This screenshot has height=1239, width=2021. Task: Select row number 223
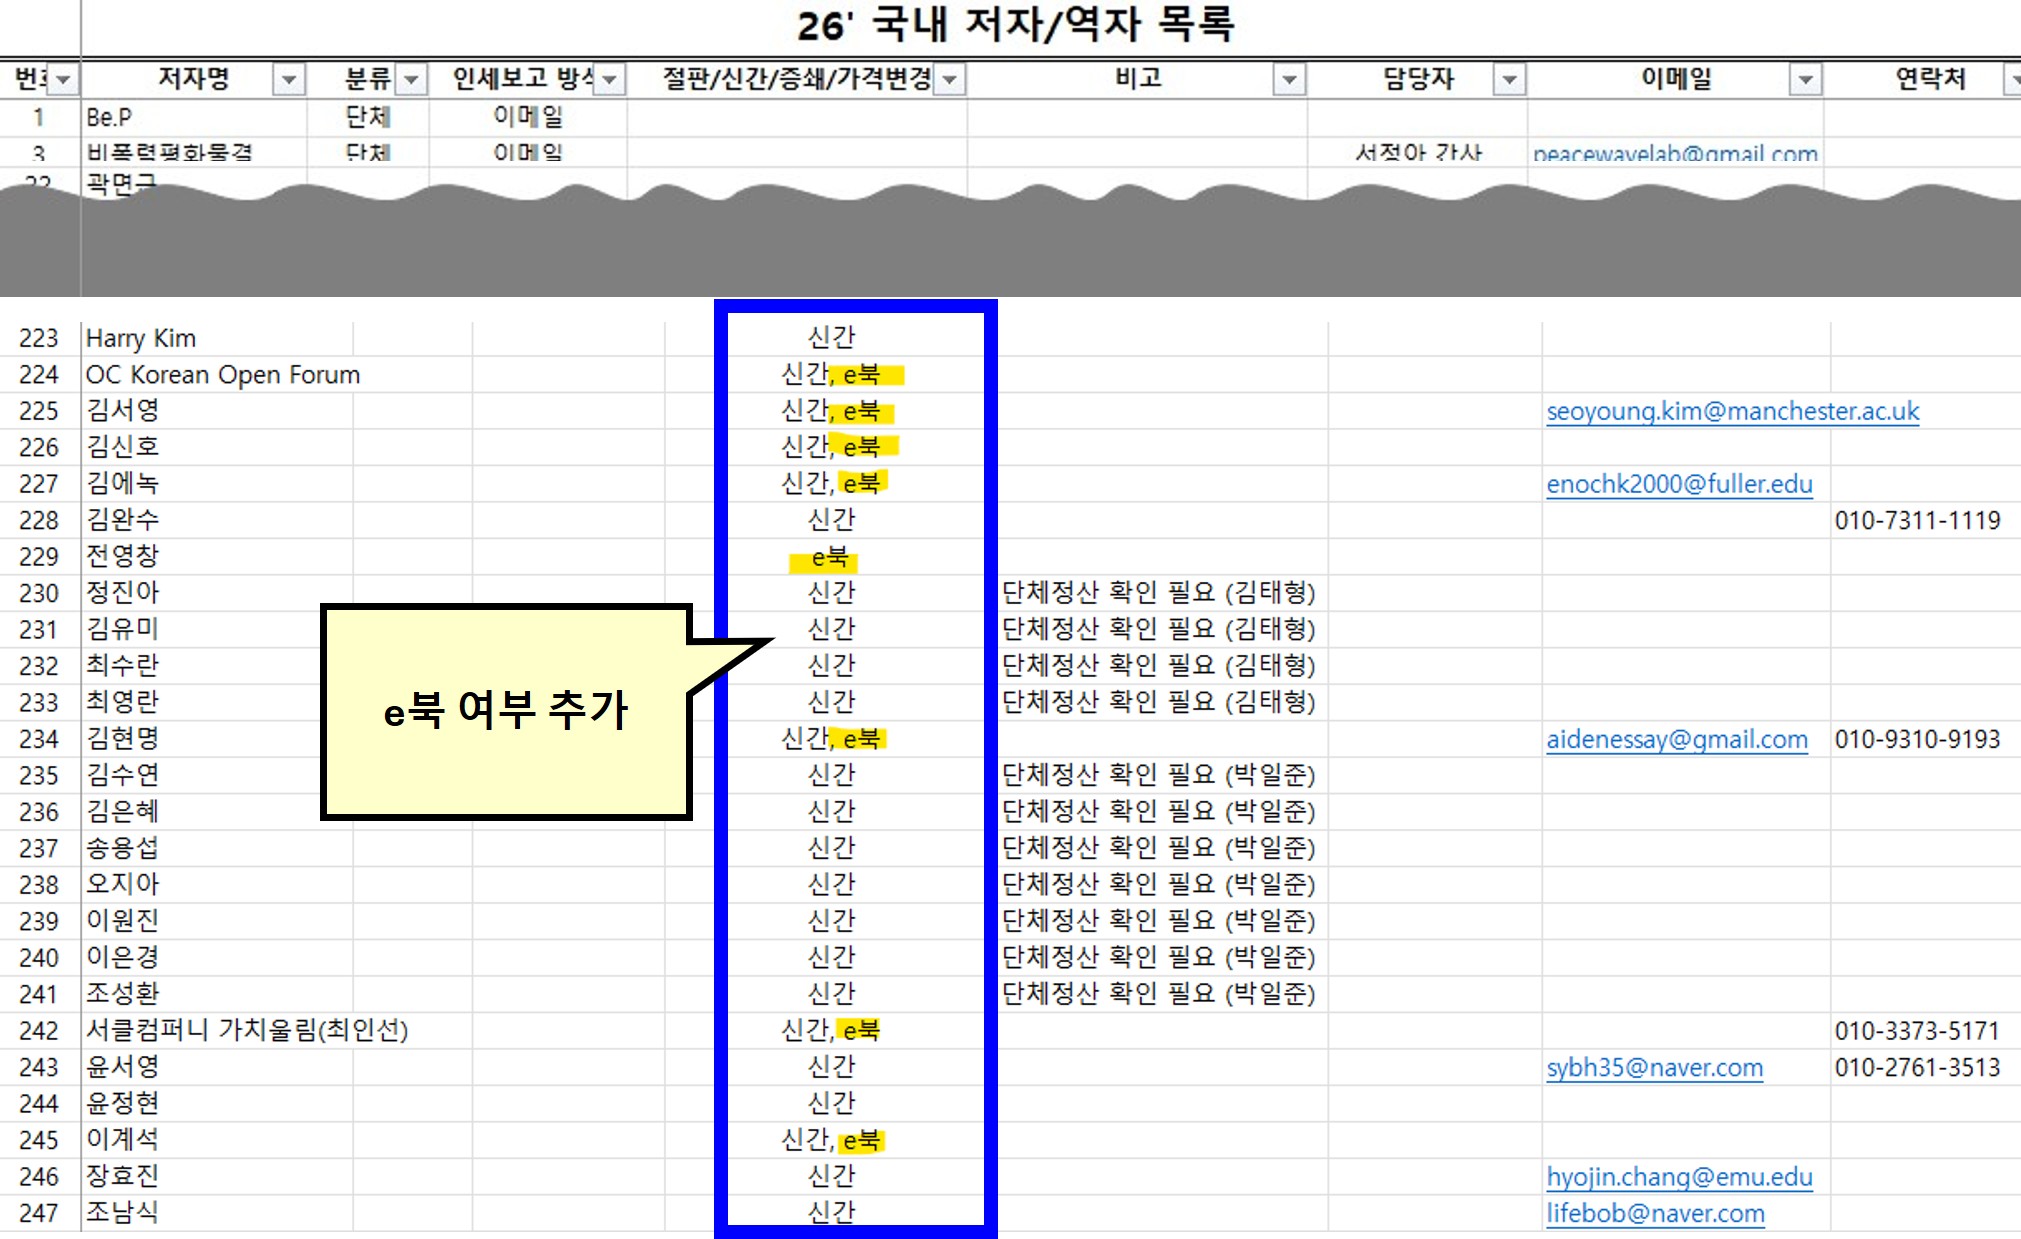tap(39, 338)
